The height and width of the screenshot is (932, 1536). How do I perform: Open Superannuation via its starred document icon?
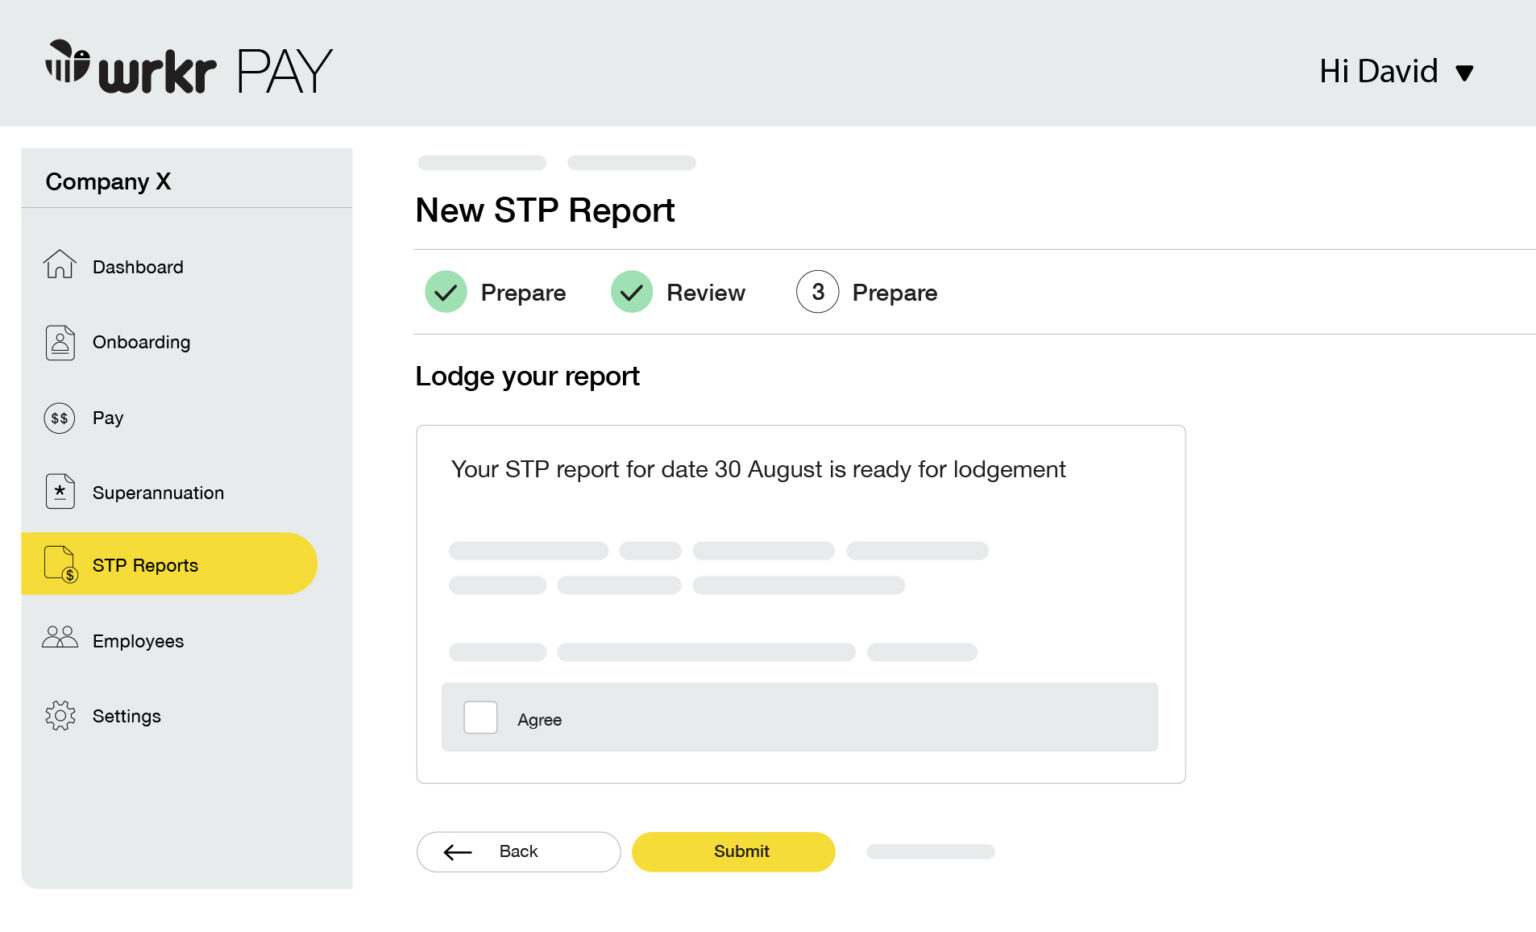pos(60,491)
